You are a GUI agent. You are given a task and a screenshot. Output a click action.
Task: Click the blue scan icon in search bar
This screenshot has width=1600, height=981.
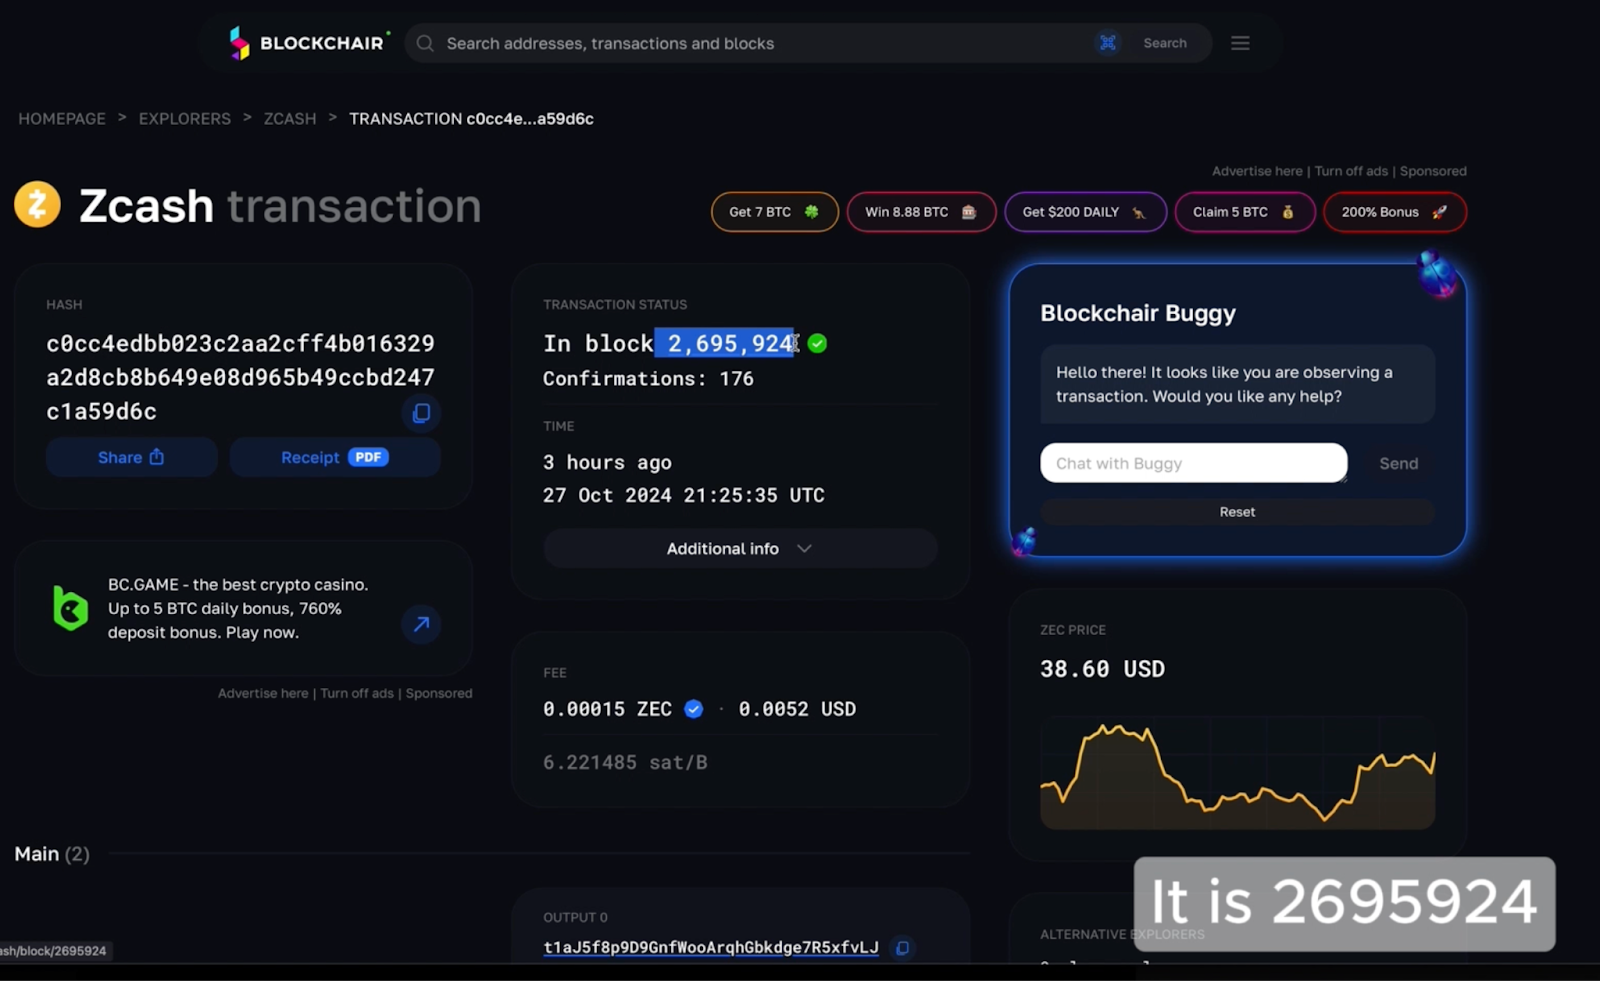pyautogui.click(x=1108, y=43)
